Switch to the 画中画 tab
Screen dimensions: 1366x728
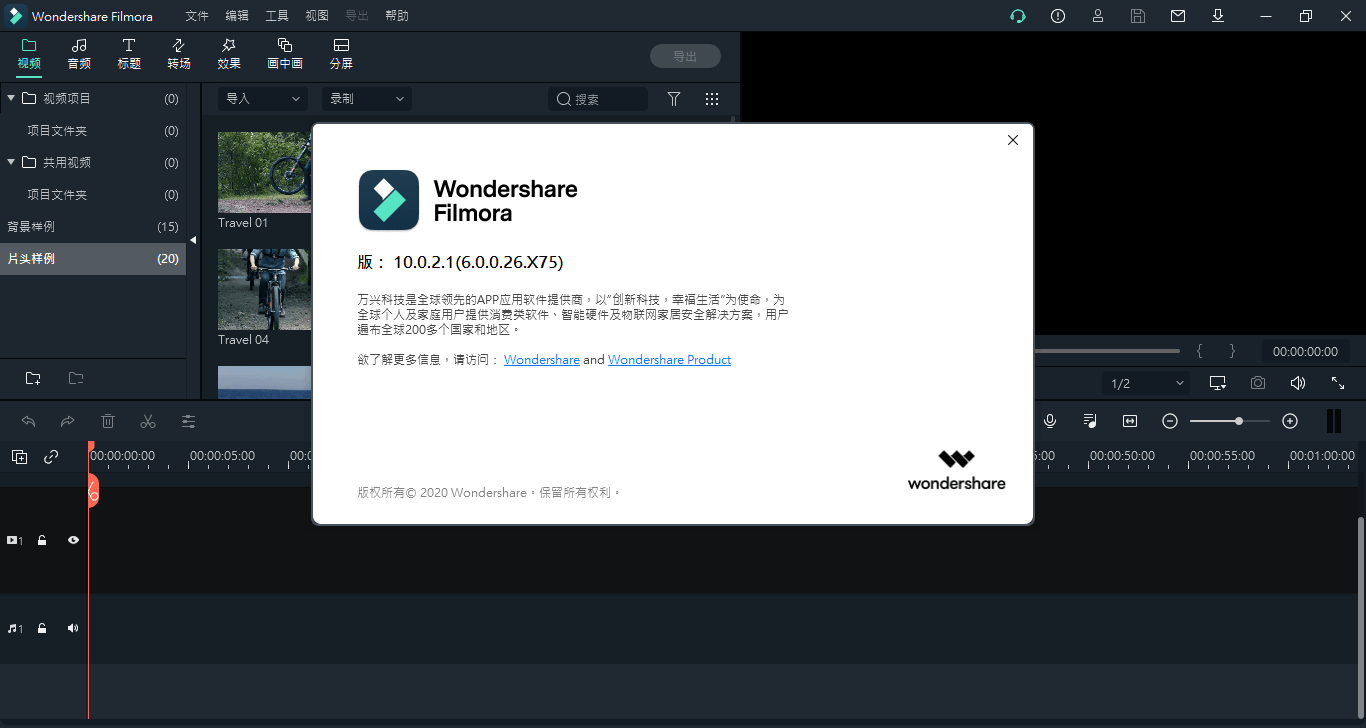click(x=285, y=54)
